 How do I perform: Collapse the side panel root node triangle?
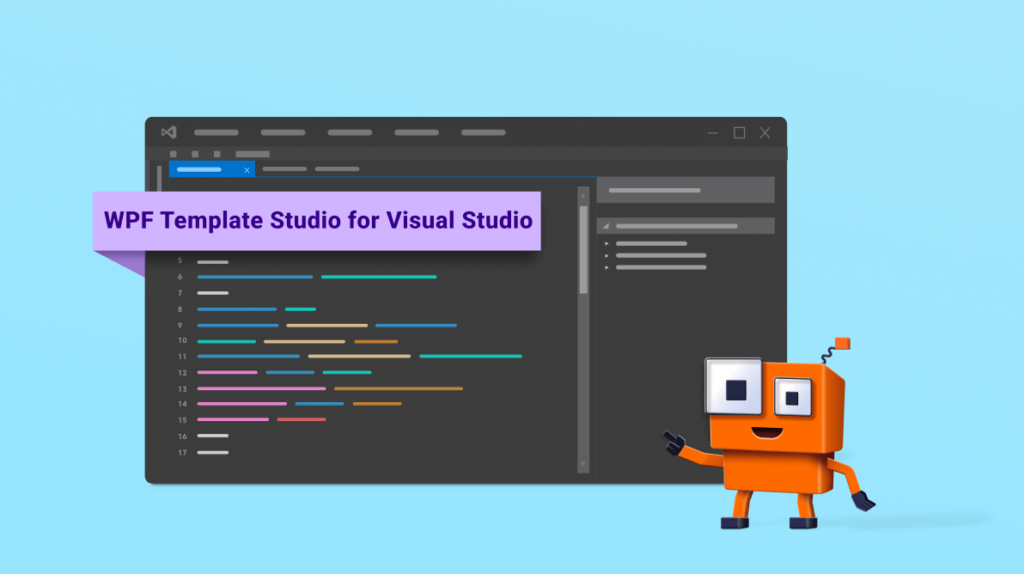point(606,226)
